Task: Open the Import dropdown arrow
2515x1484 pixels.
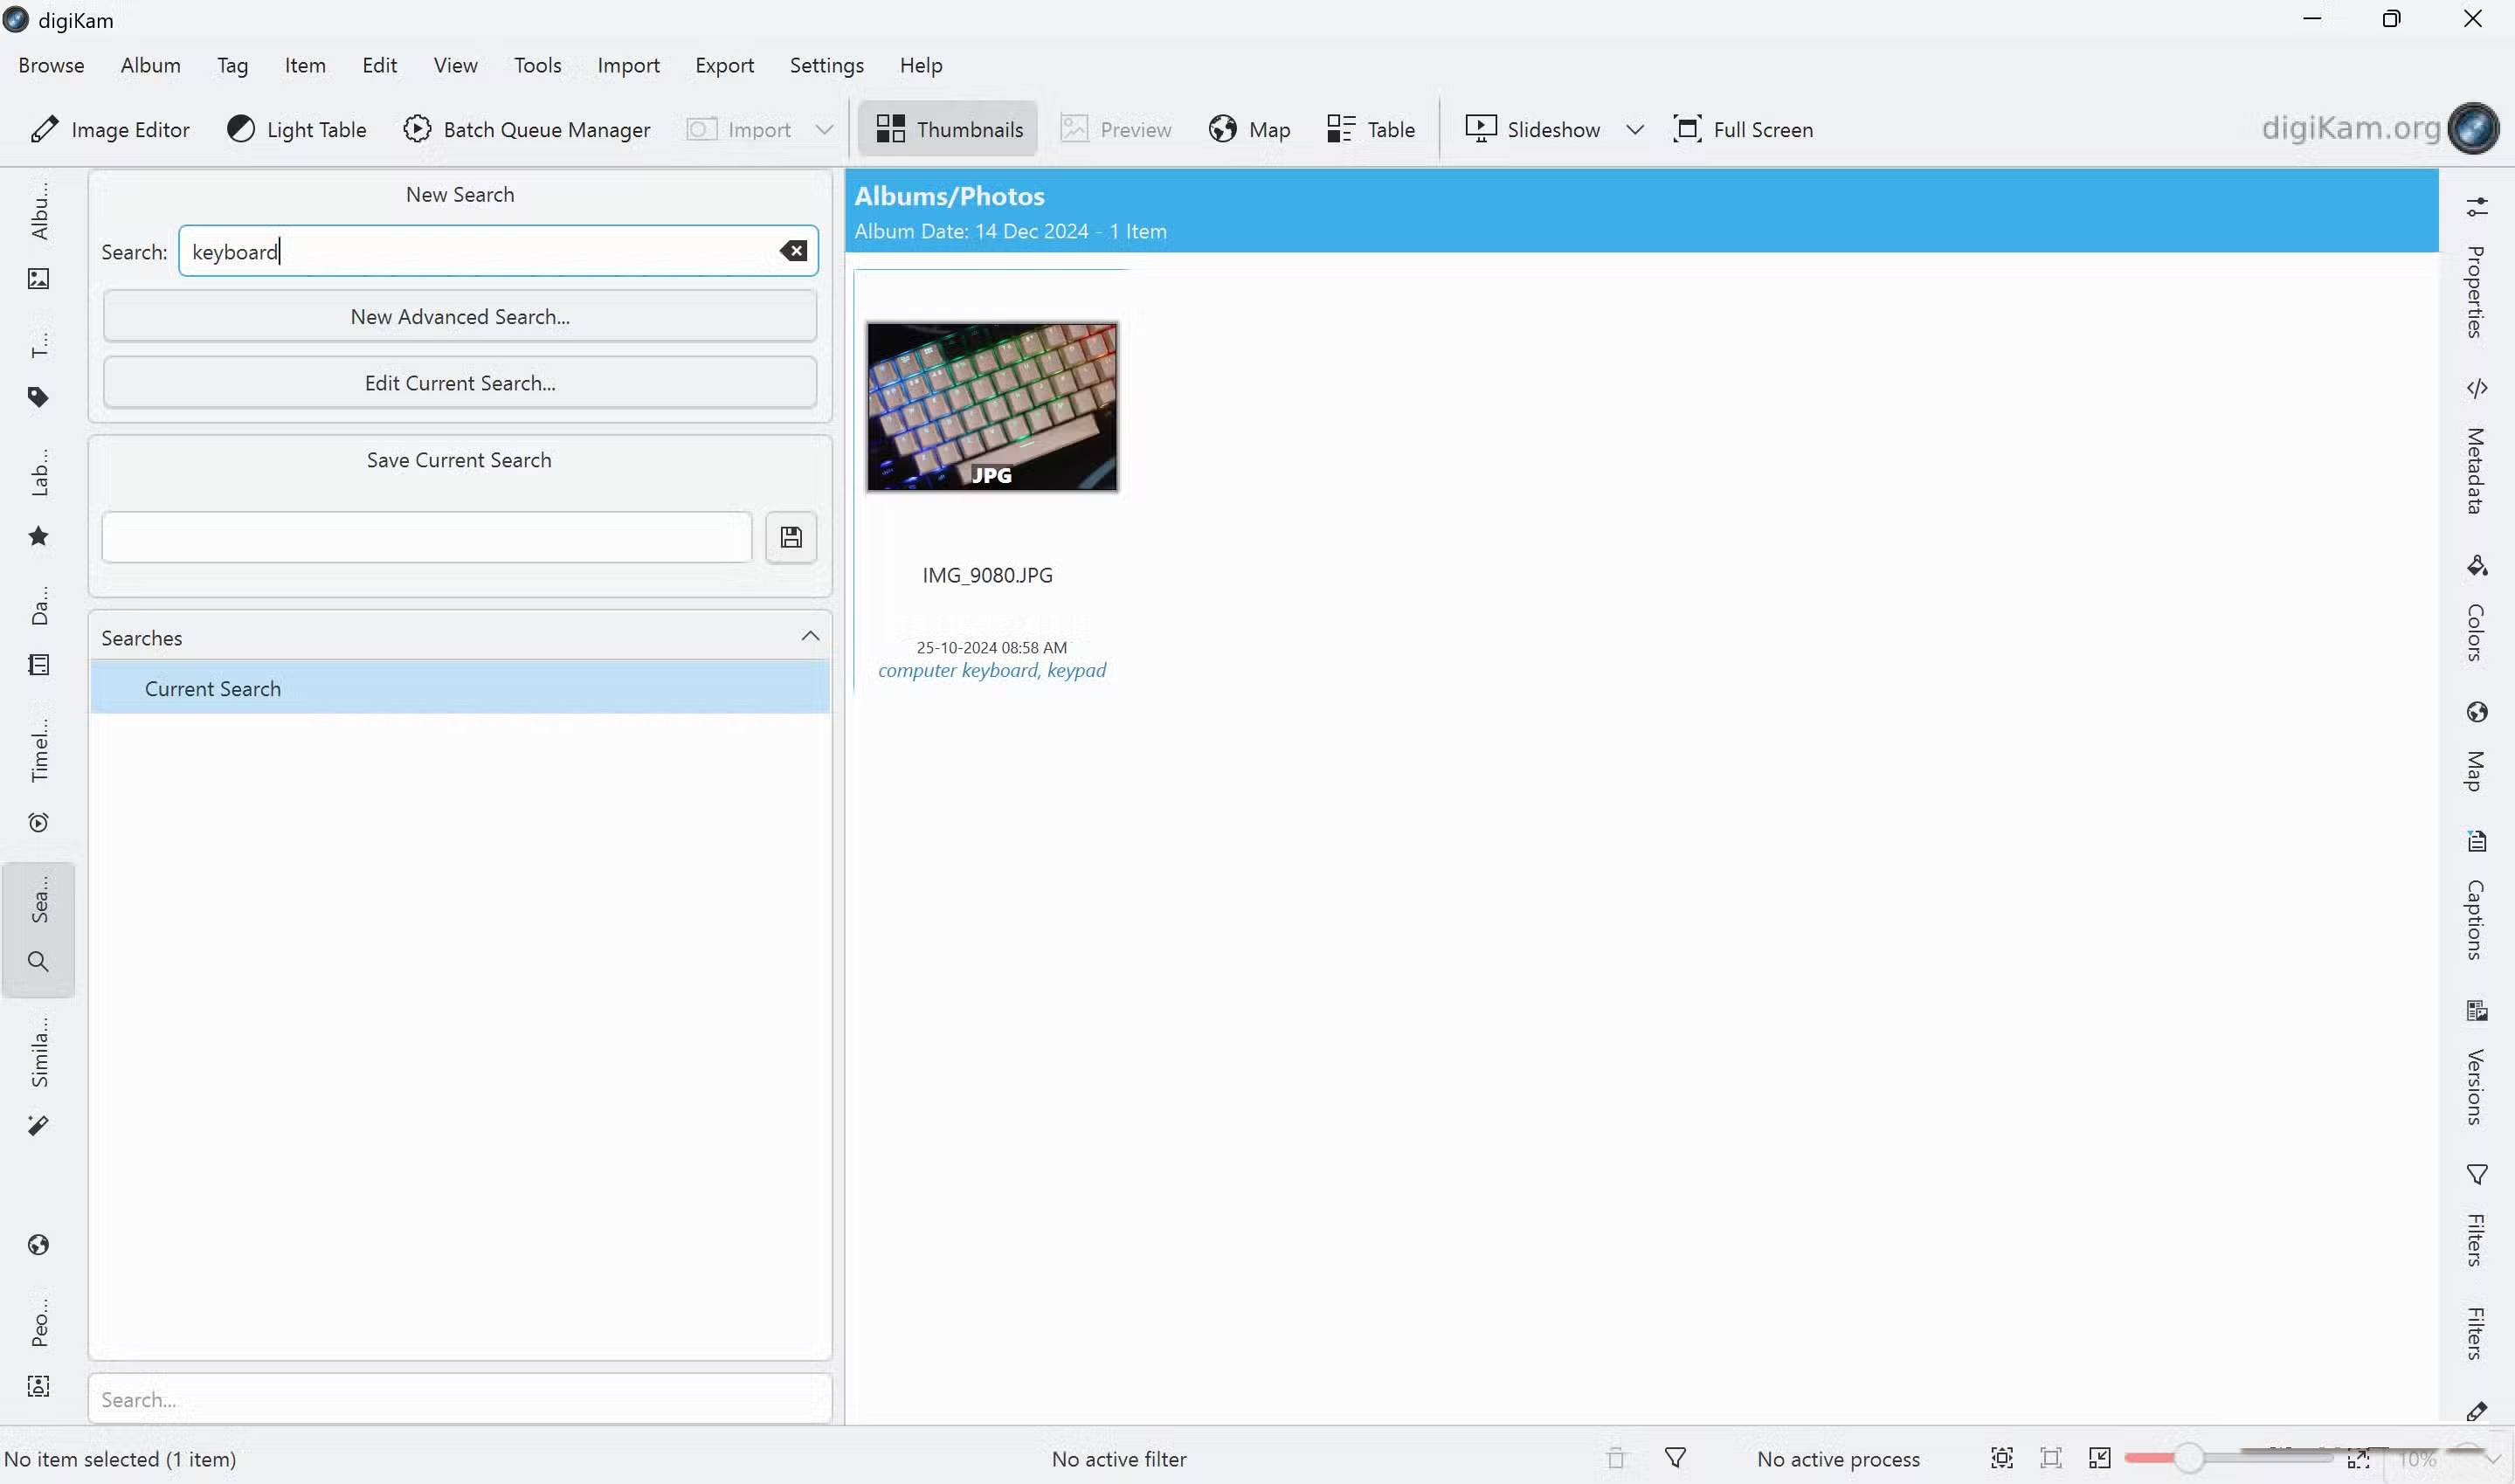Action: click(823, 129)
